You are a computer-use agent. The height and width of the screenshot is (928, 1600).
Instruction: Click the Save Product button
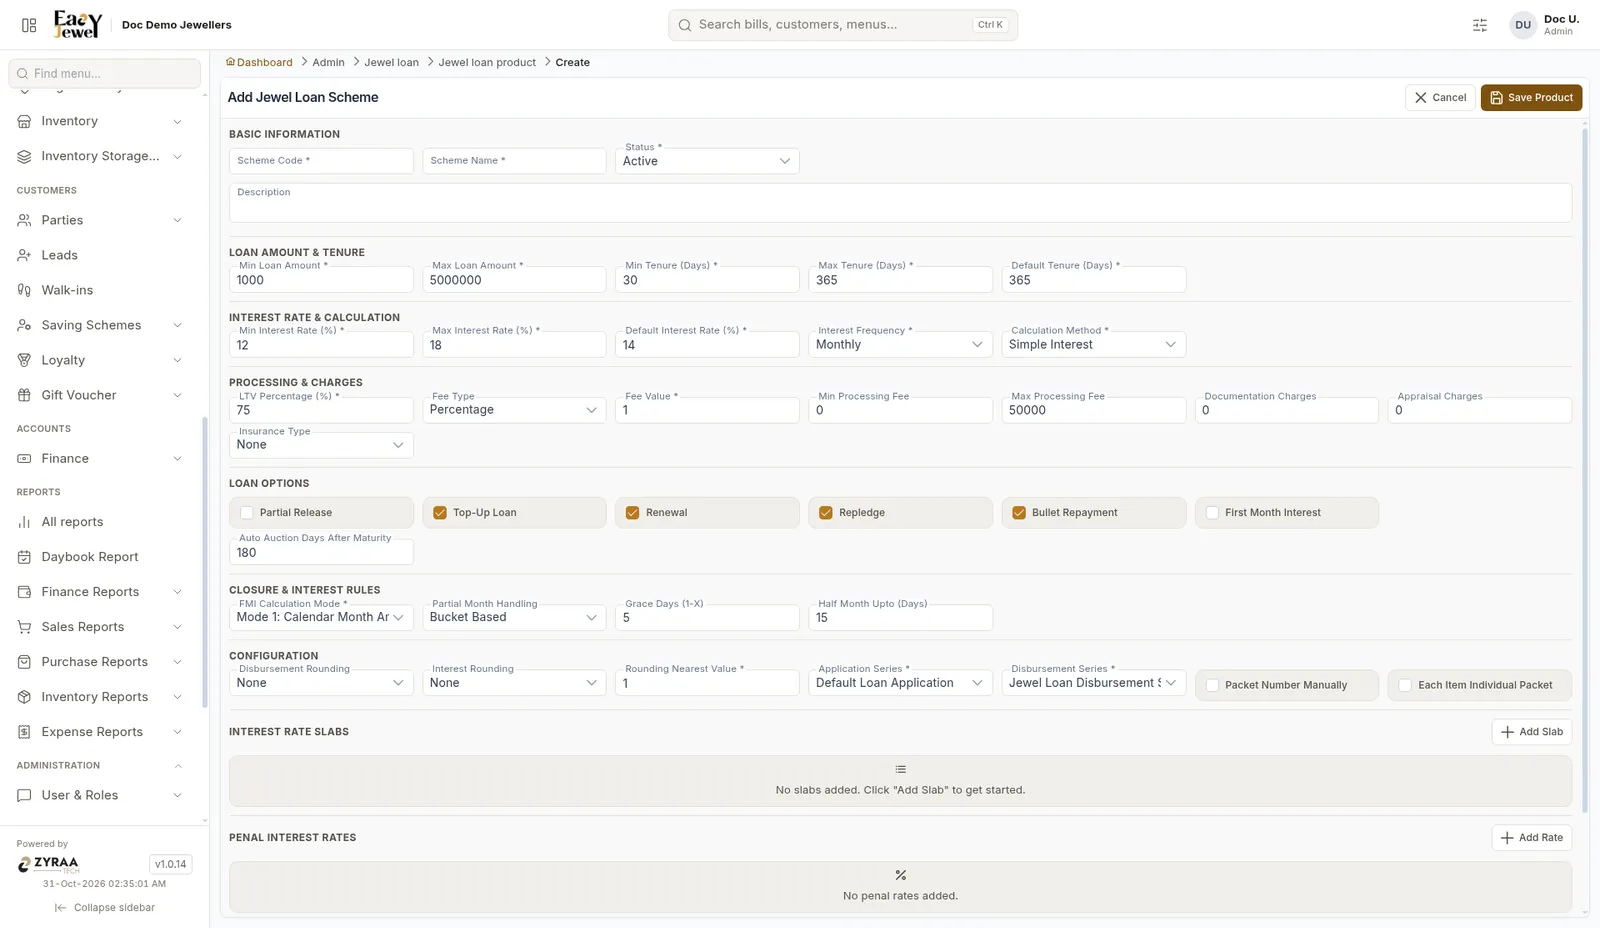[1531, 98]
